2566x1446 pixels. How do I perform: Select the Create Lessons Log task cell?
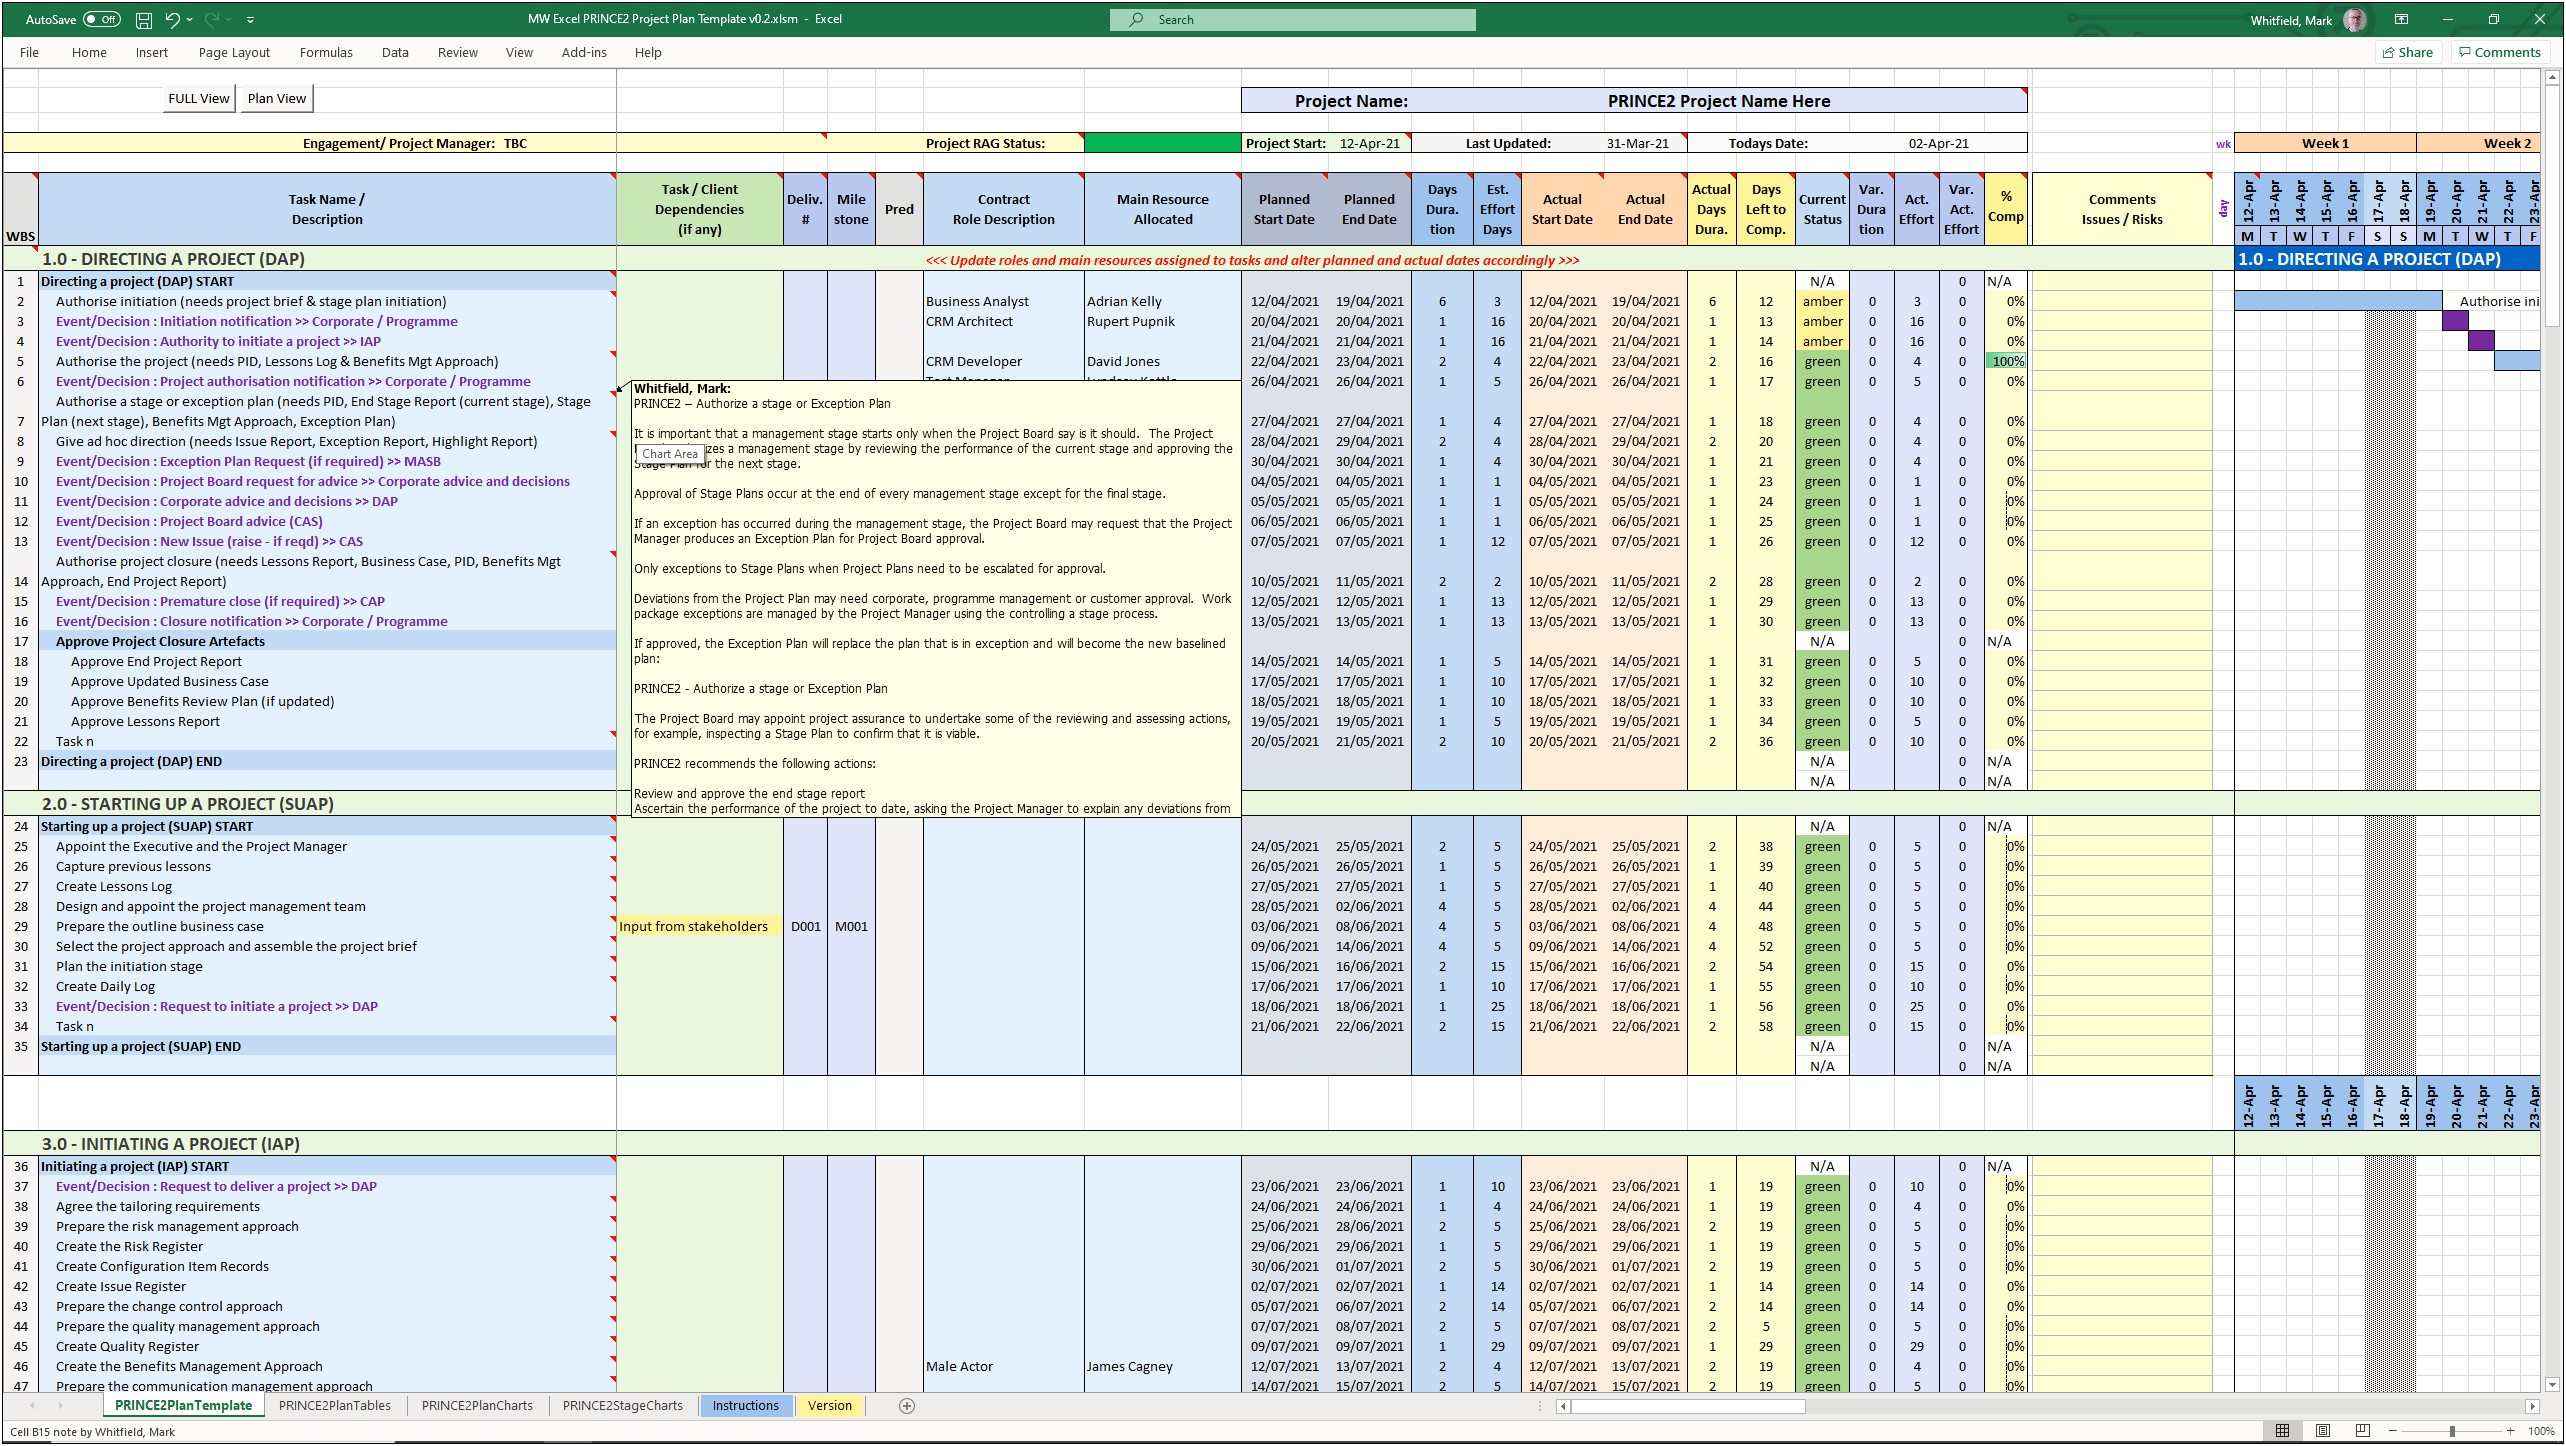[327, 886]
